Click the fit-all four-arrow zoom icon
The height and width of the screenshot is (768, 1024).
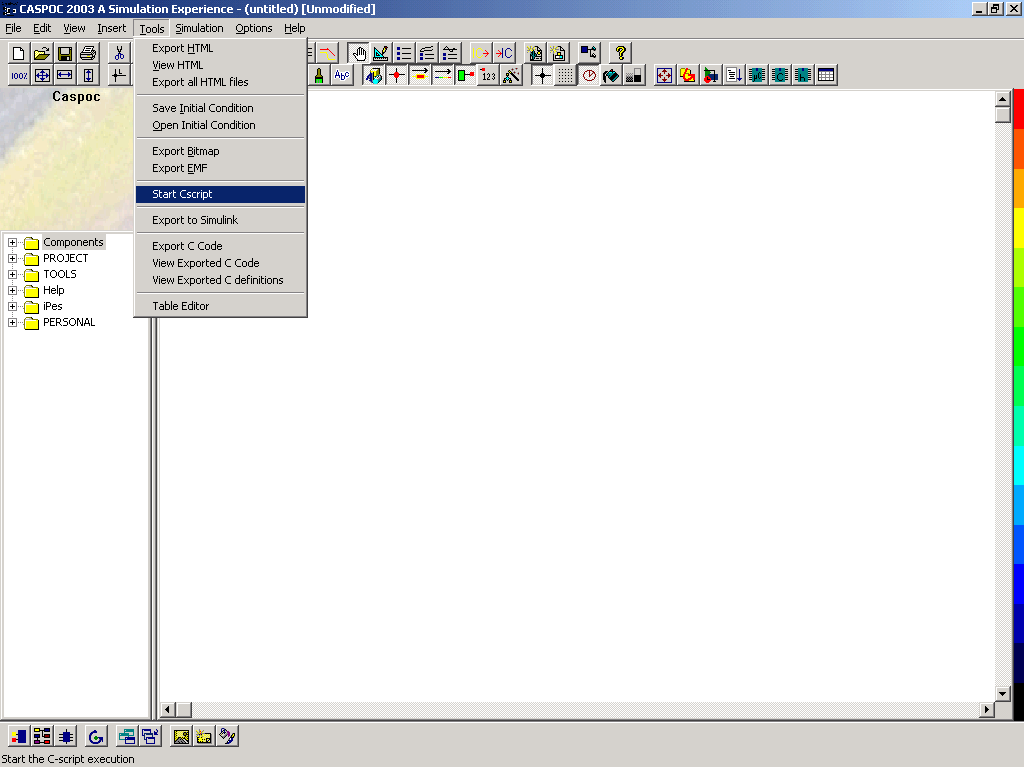coord(42,75)
